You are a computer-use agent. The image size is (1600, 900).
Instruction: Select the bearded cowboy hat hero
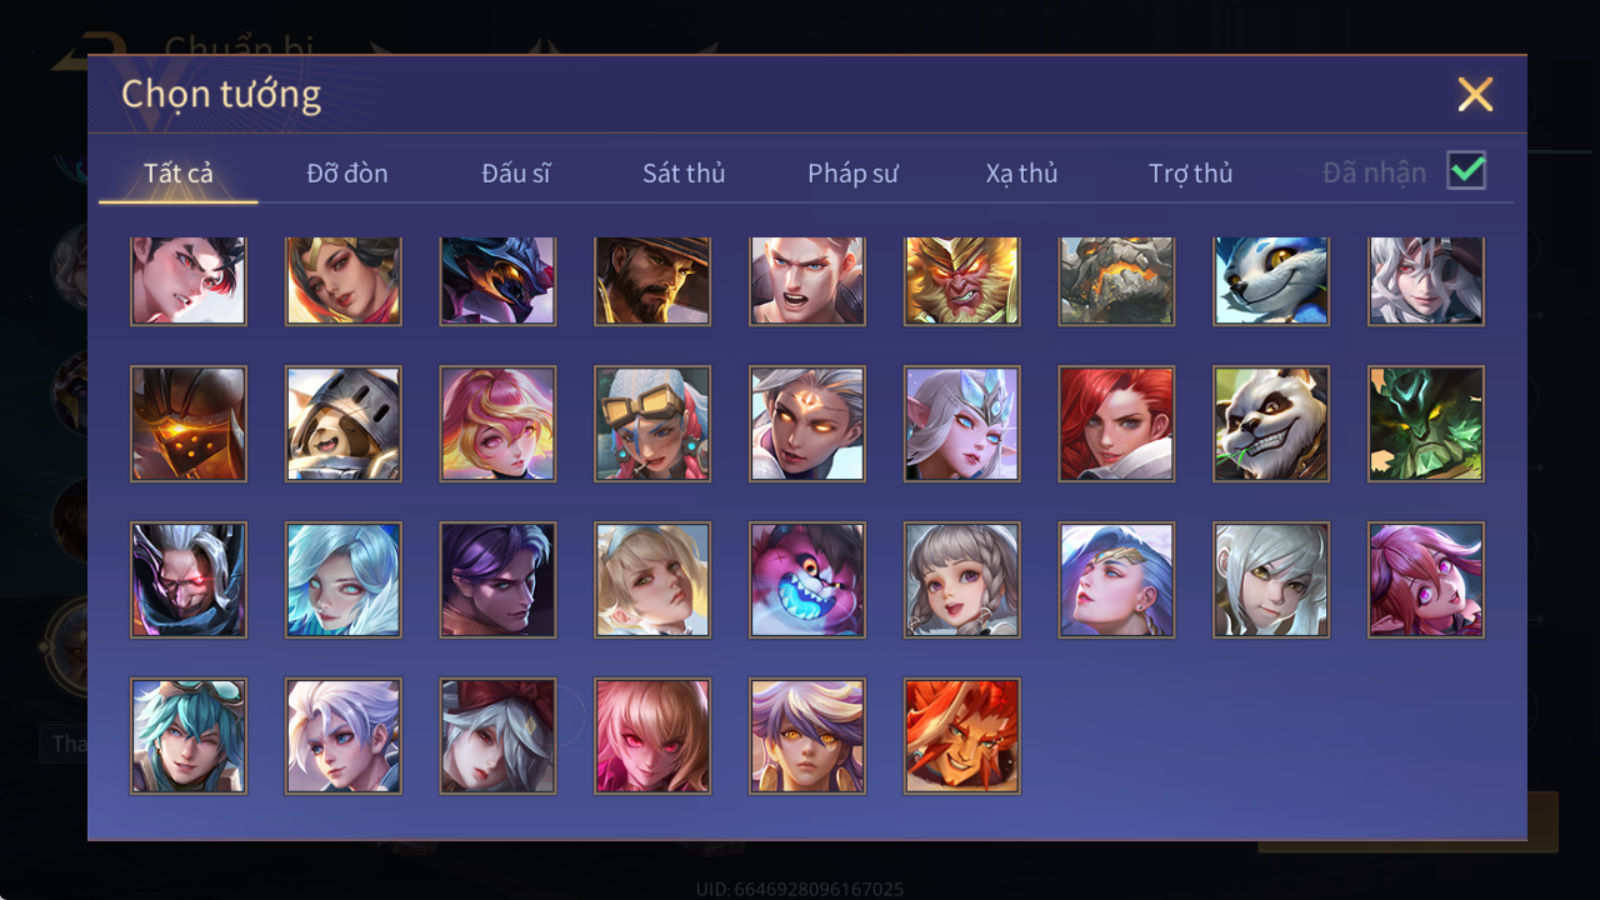pyautogui.click(x=652, y=281)
